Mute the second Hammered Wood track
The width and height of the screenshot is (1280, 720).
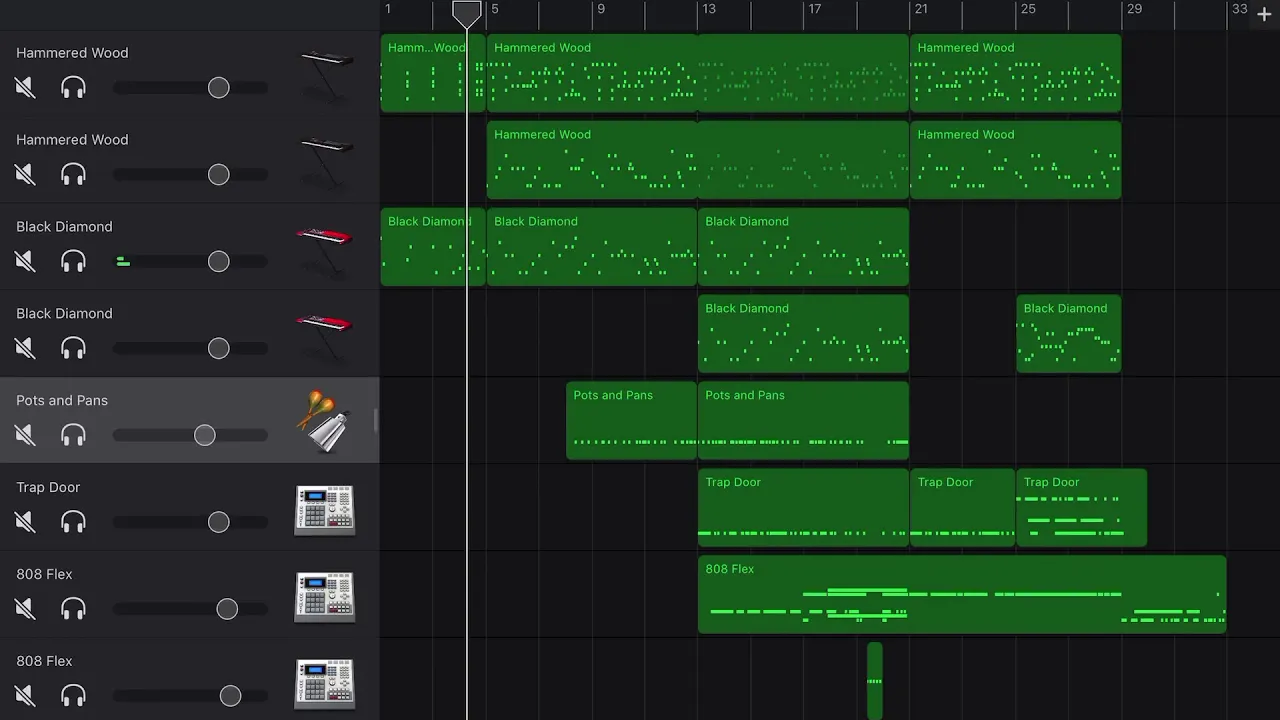pyautogui.click(x=26, y=175)
